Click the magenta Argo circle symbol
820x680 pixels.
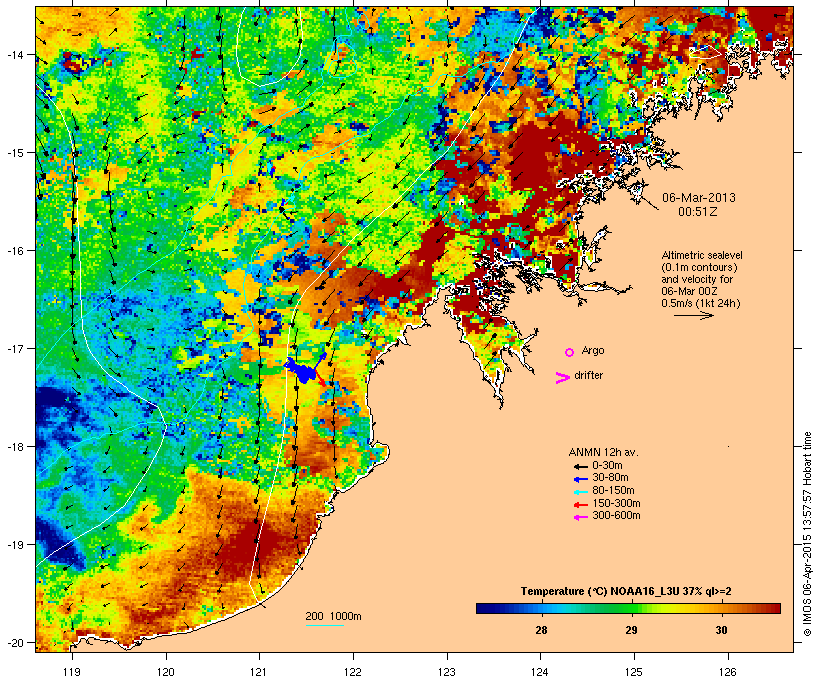pyautogui.click(x=570, y=353)
